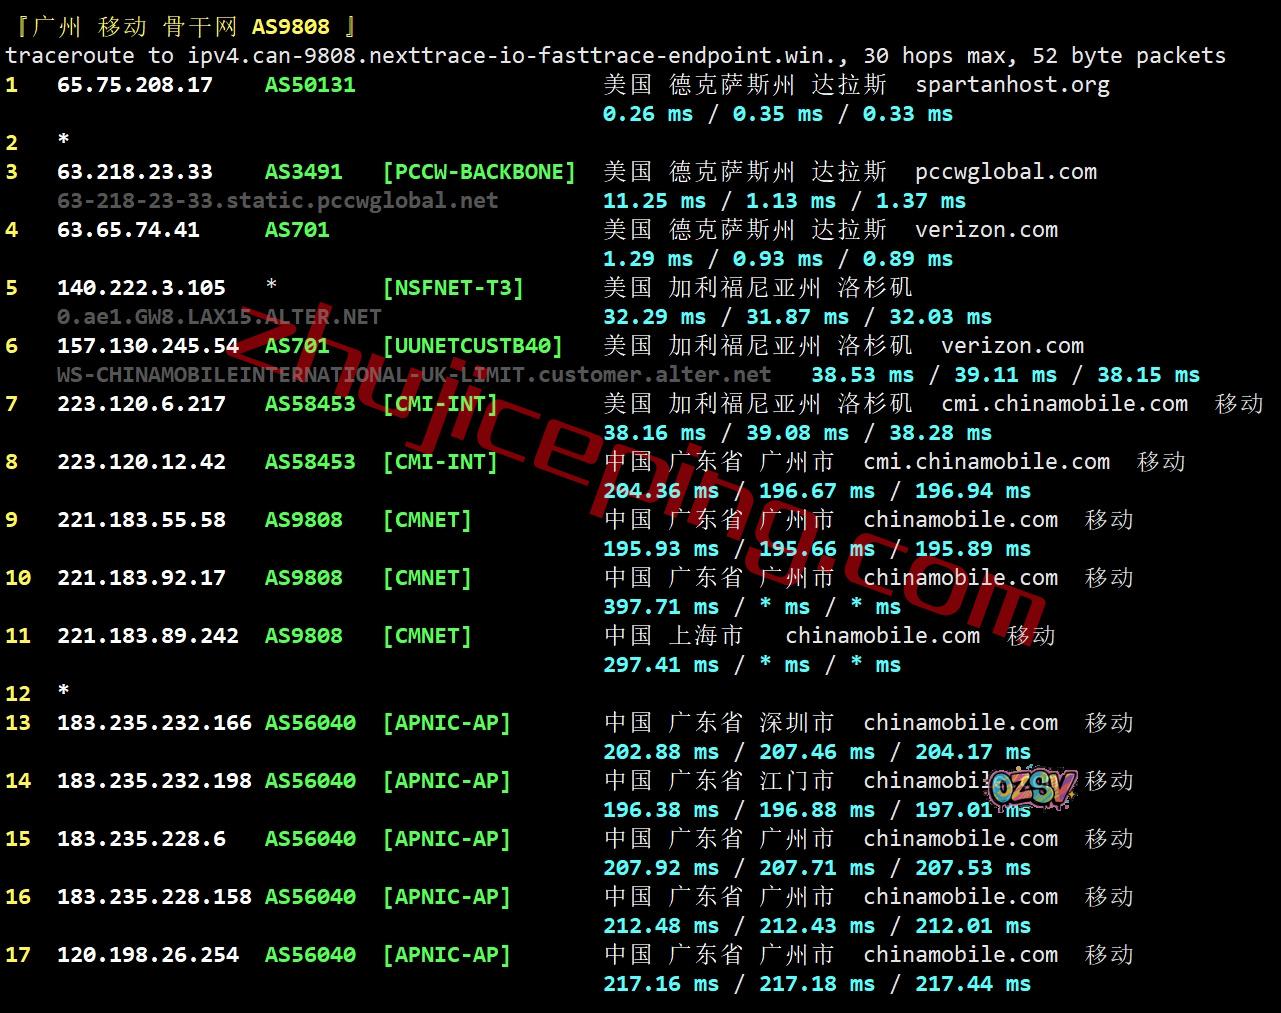Image resolution: width=1281 pixels, height=1013 pixels.
Task: Open the spartanhost.org domain on hop 1
Action: (x=1012, y=85)
